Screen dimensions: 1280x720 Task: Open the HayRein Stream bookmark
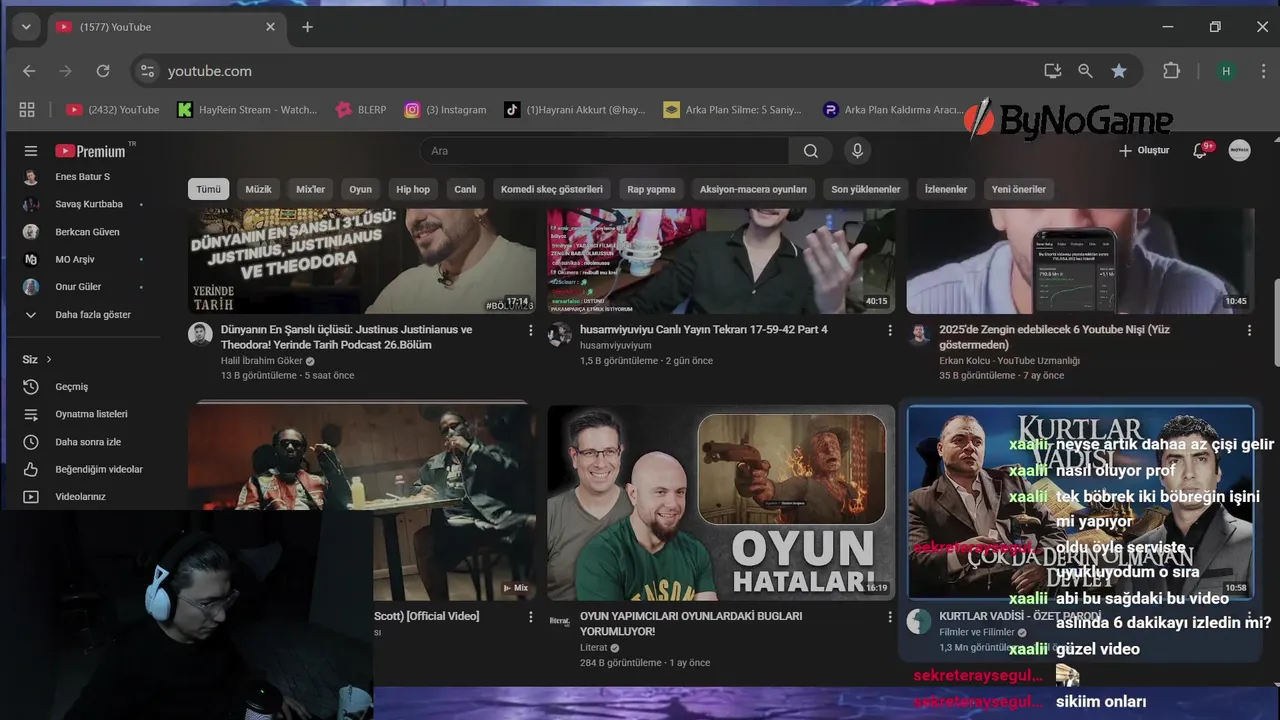click(248, 110)
